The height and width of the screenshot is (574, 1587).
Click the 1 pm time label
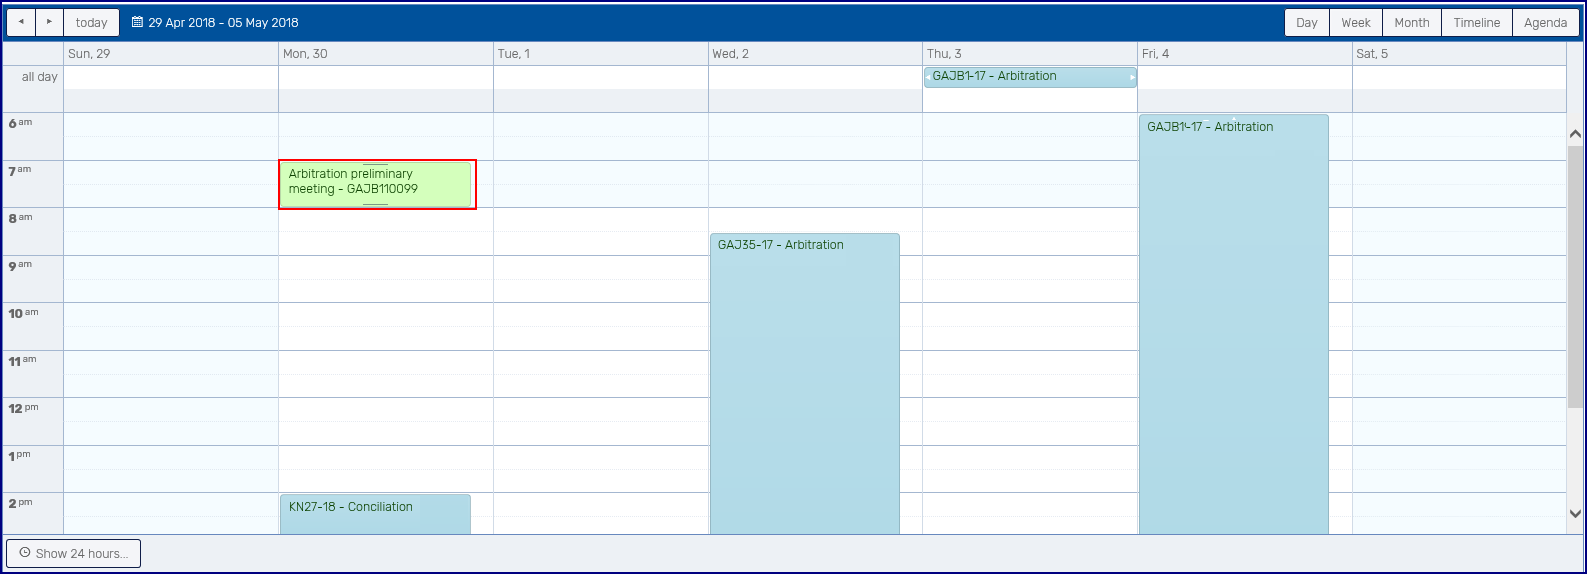pyautogui.click(x=20, y=456)
